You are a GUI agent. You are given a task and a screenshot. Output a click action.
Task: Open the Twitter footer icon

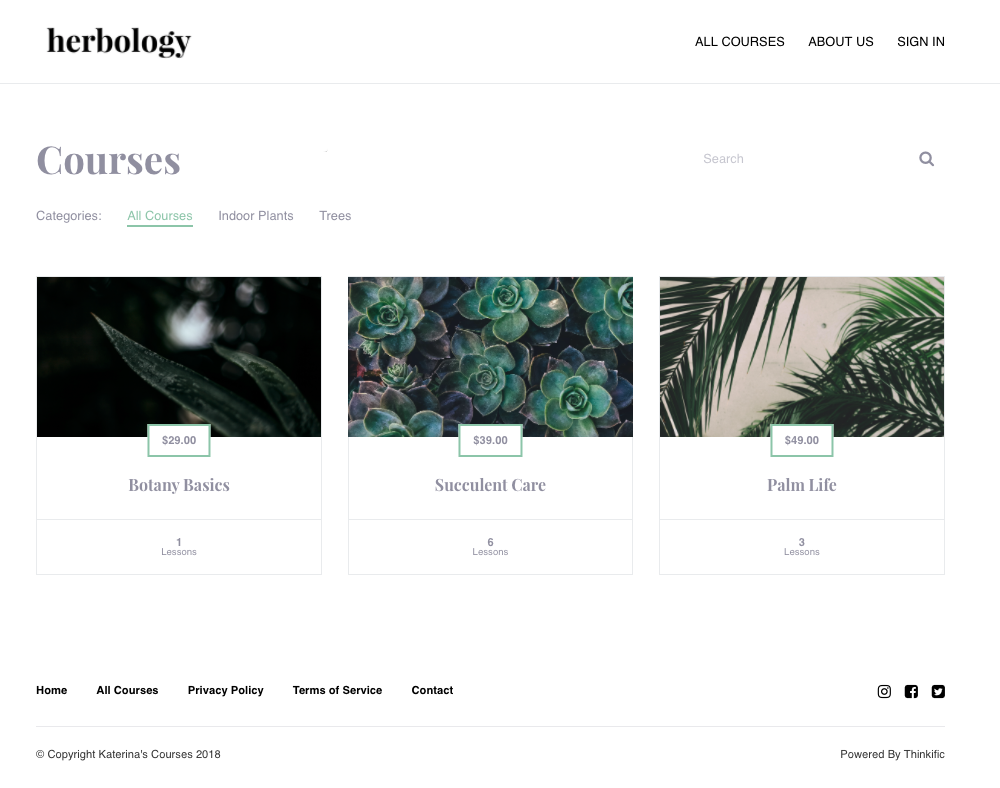click(938, 691)
